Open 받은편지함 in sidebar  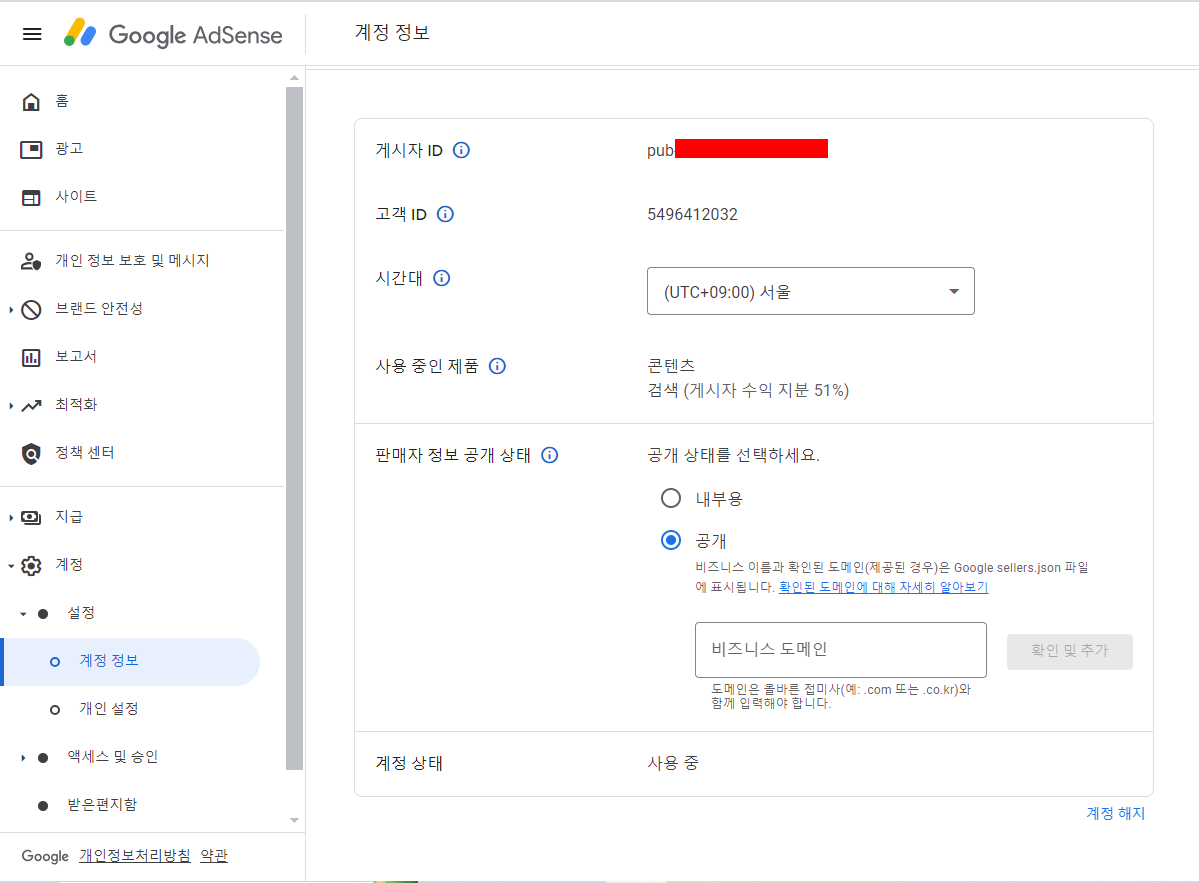coord(102,804)
